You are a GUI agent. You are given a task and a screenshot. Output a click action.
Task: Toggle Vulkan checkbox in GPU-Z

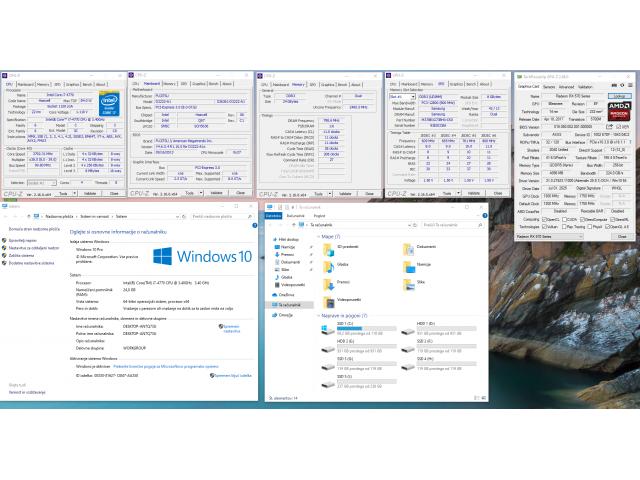coord(544,227)
